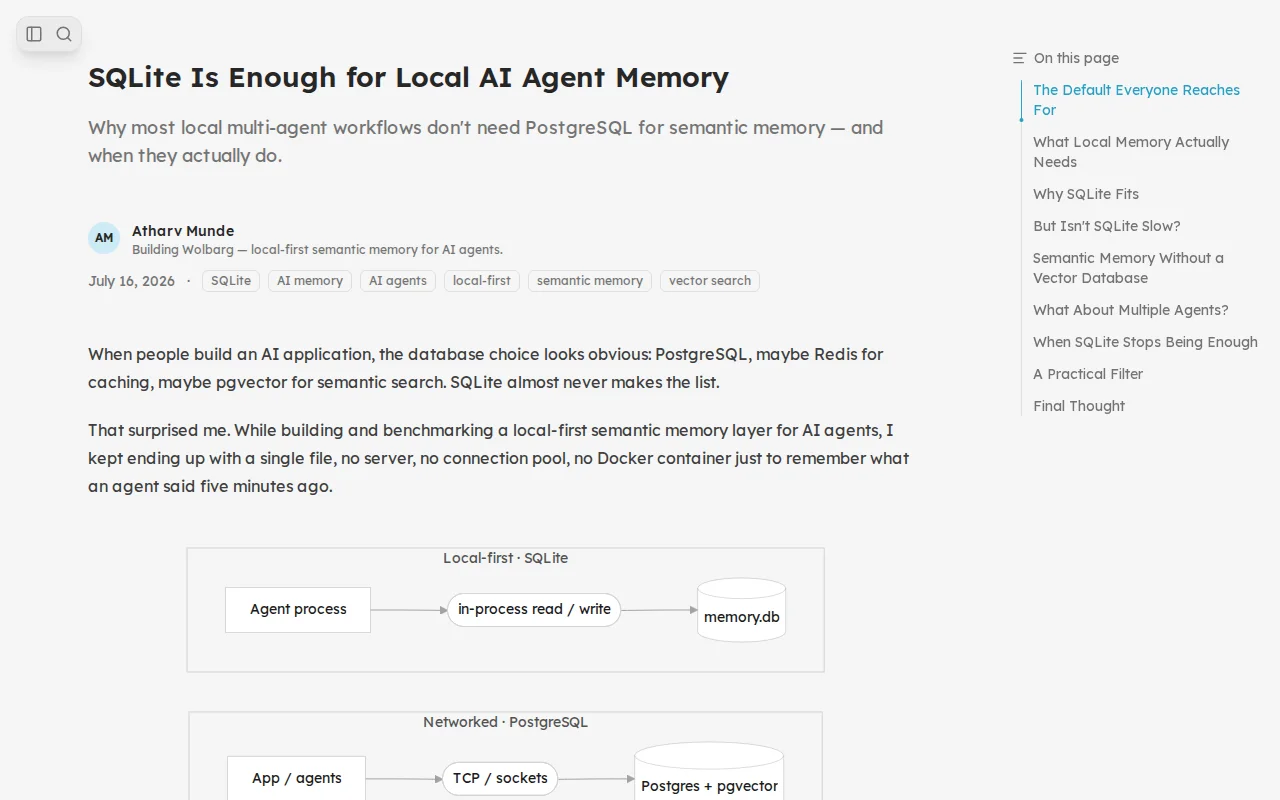The height and width of the screenshot is (800, 1280).
Task: Click the article subtitle text
Action: (x=485, y=142)
